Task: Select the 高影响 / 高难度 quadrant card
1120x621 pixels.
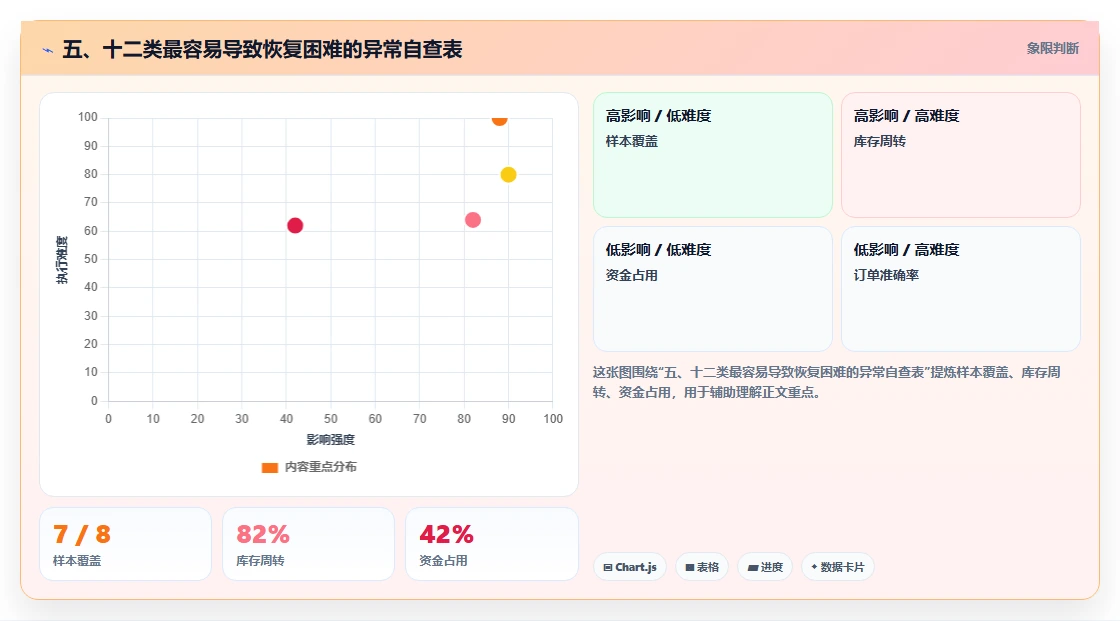Action: (x=961, y=154)
